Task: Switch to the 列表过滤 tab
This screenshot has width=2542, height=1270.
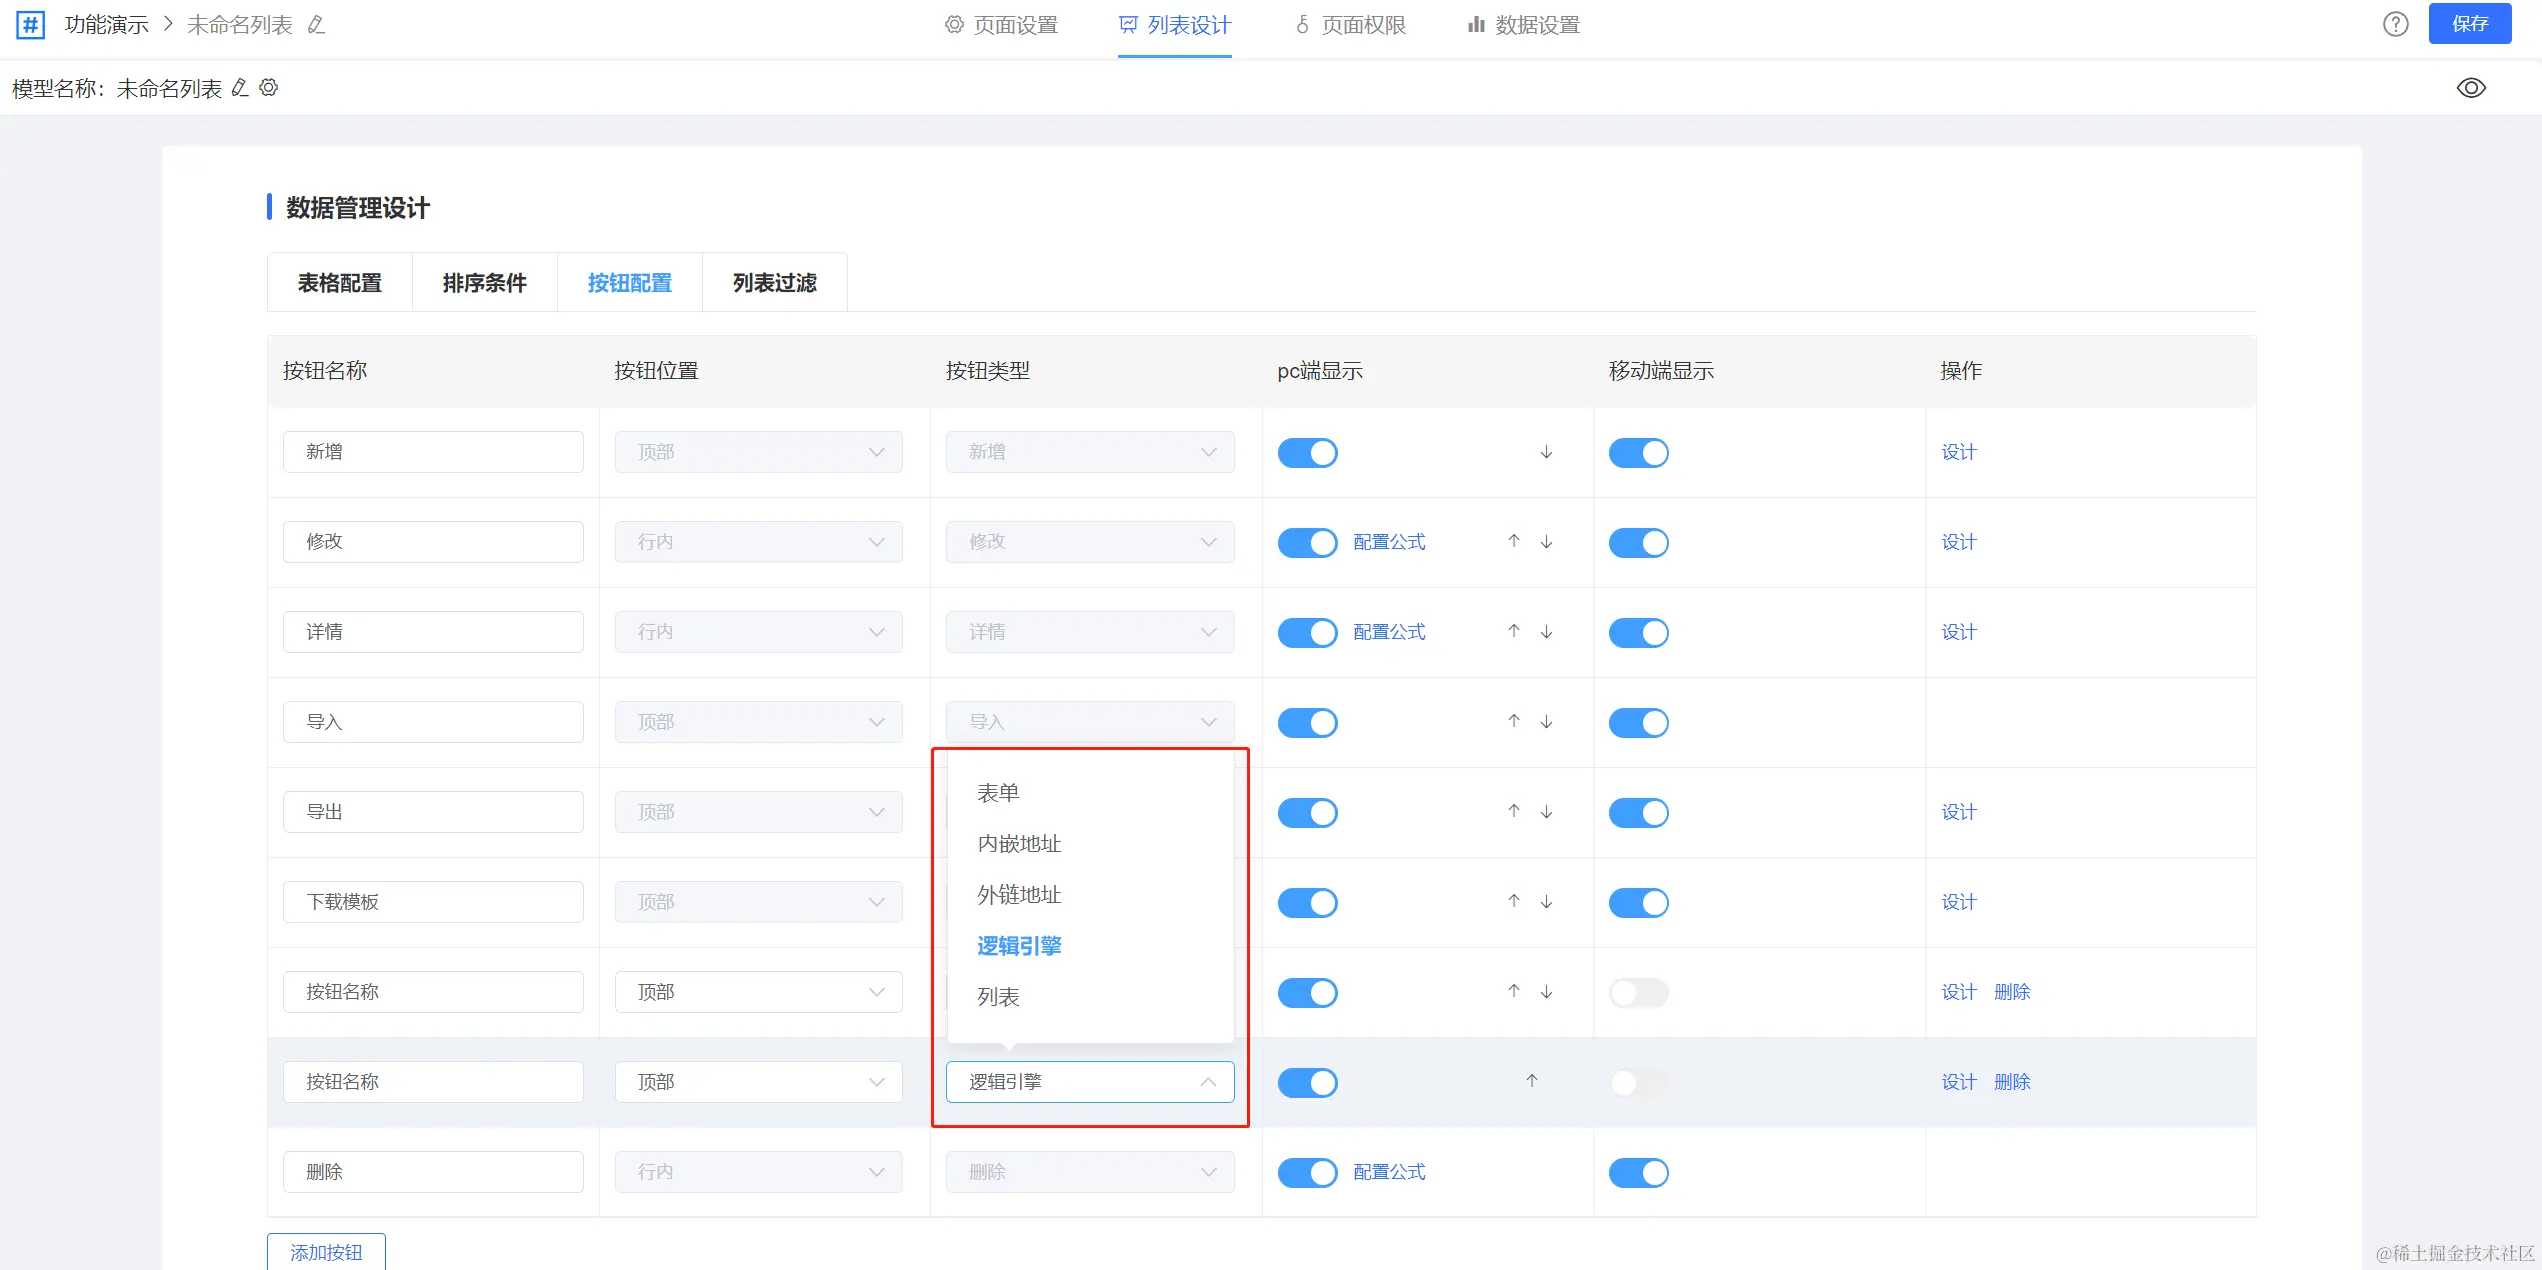Action: pyautogui.click(x=774, y=283)
